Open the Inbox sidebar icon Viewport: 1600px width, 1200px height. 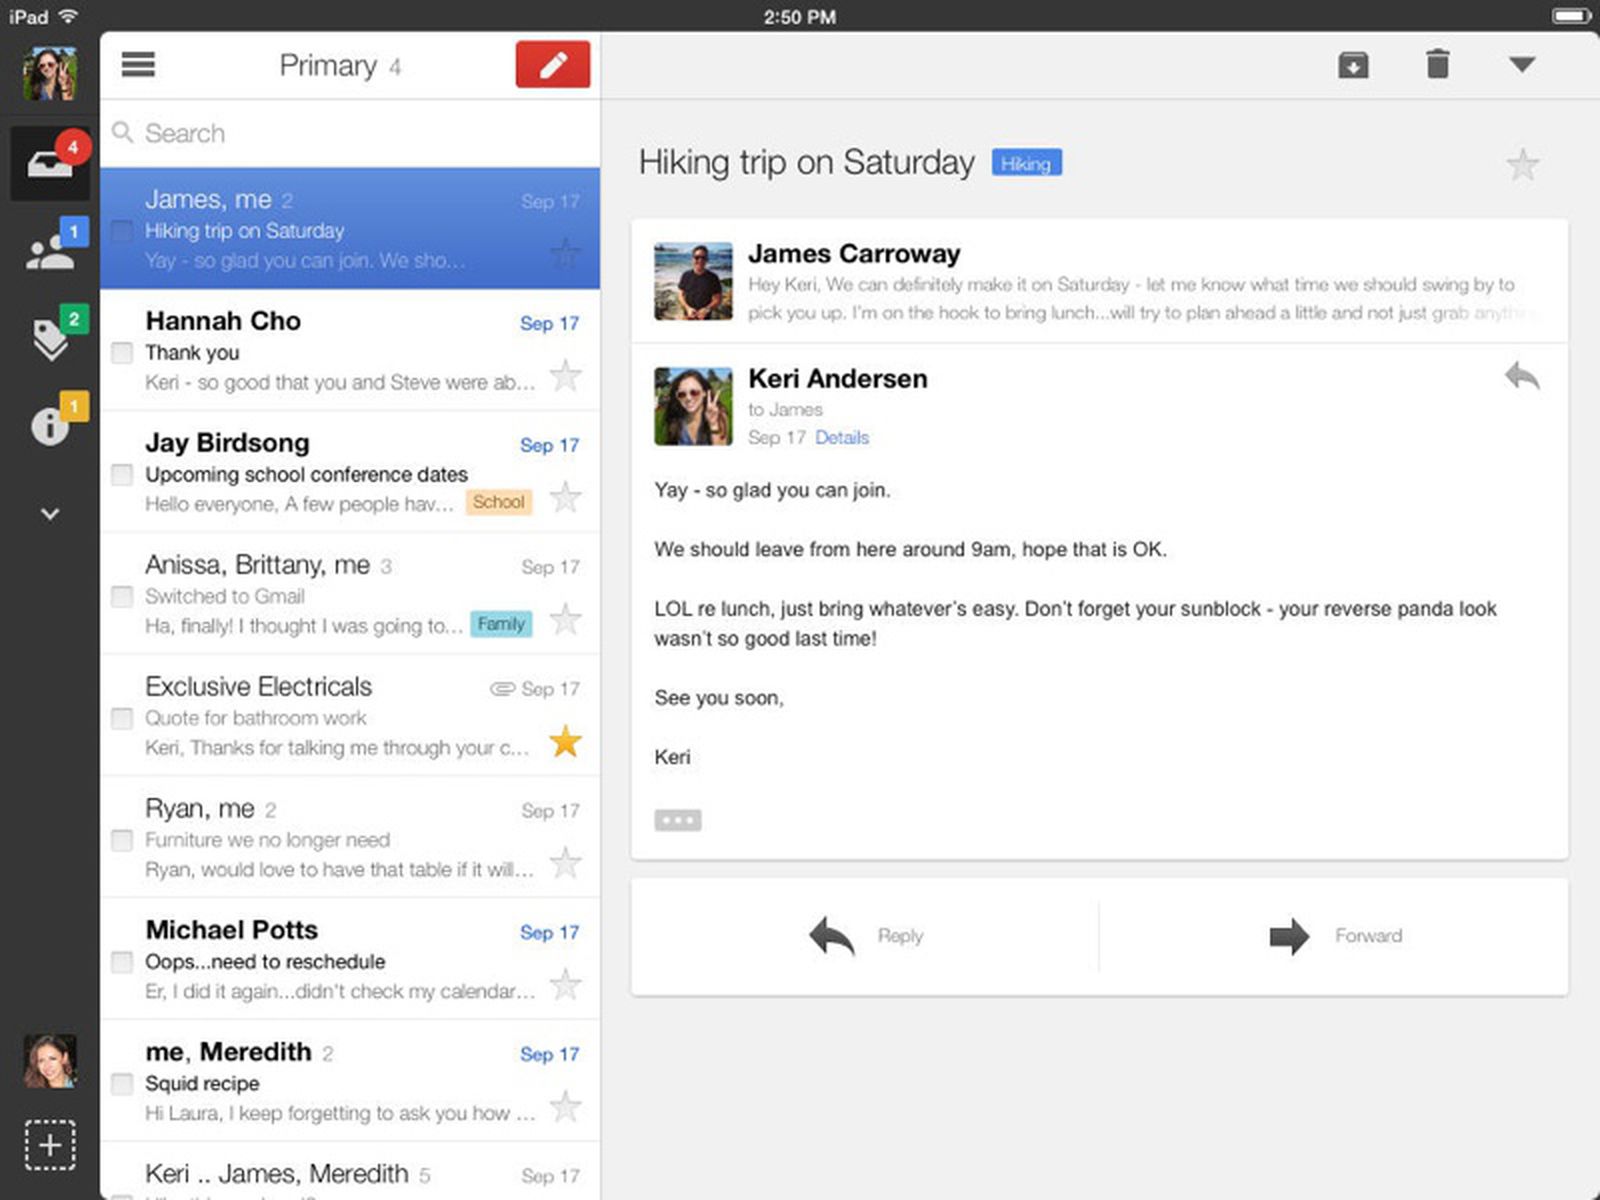(50, 163)
